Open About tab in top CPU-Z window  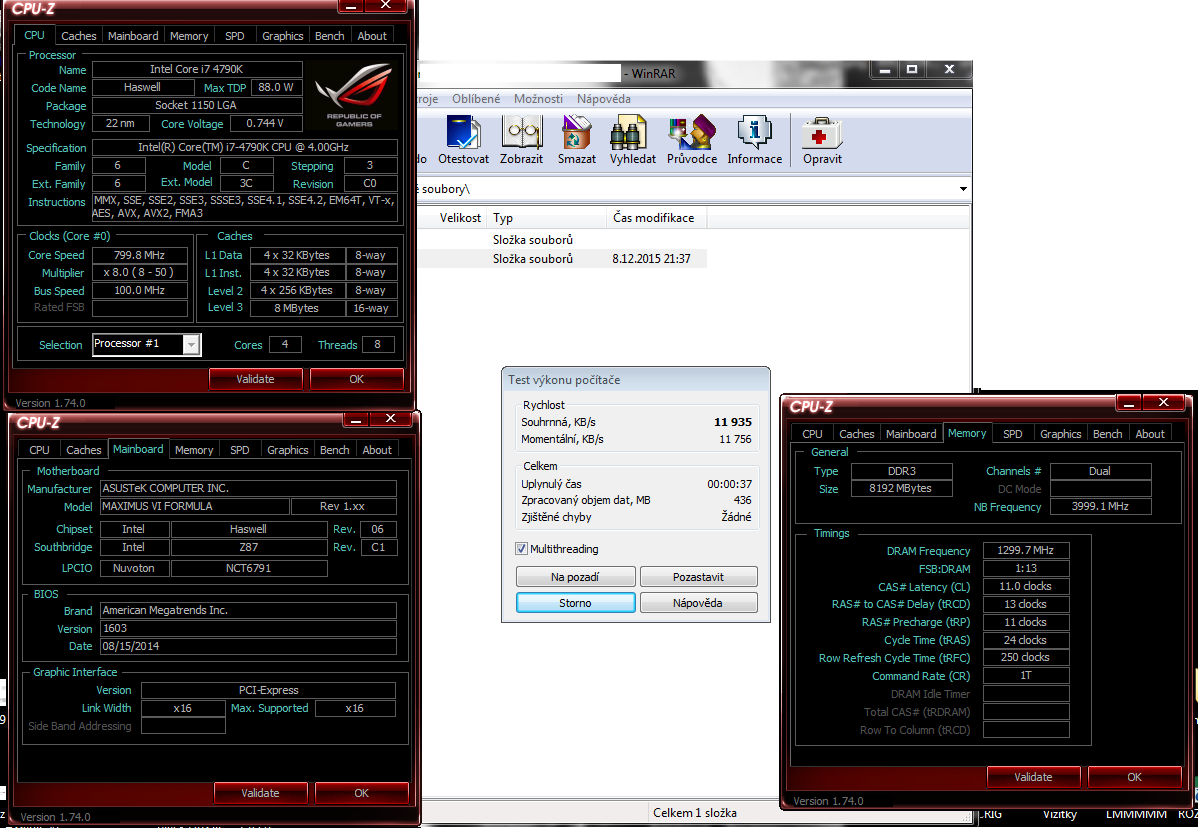pos(372,36)
